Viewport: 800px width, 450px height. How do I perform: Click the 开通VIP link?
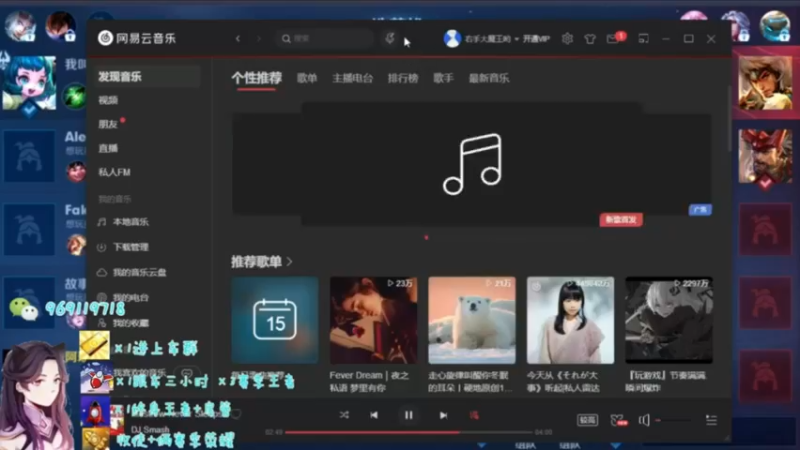coord(536,39)
